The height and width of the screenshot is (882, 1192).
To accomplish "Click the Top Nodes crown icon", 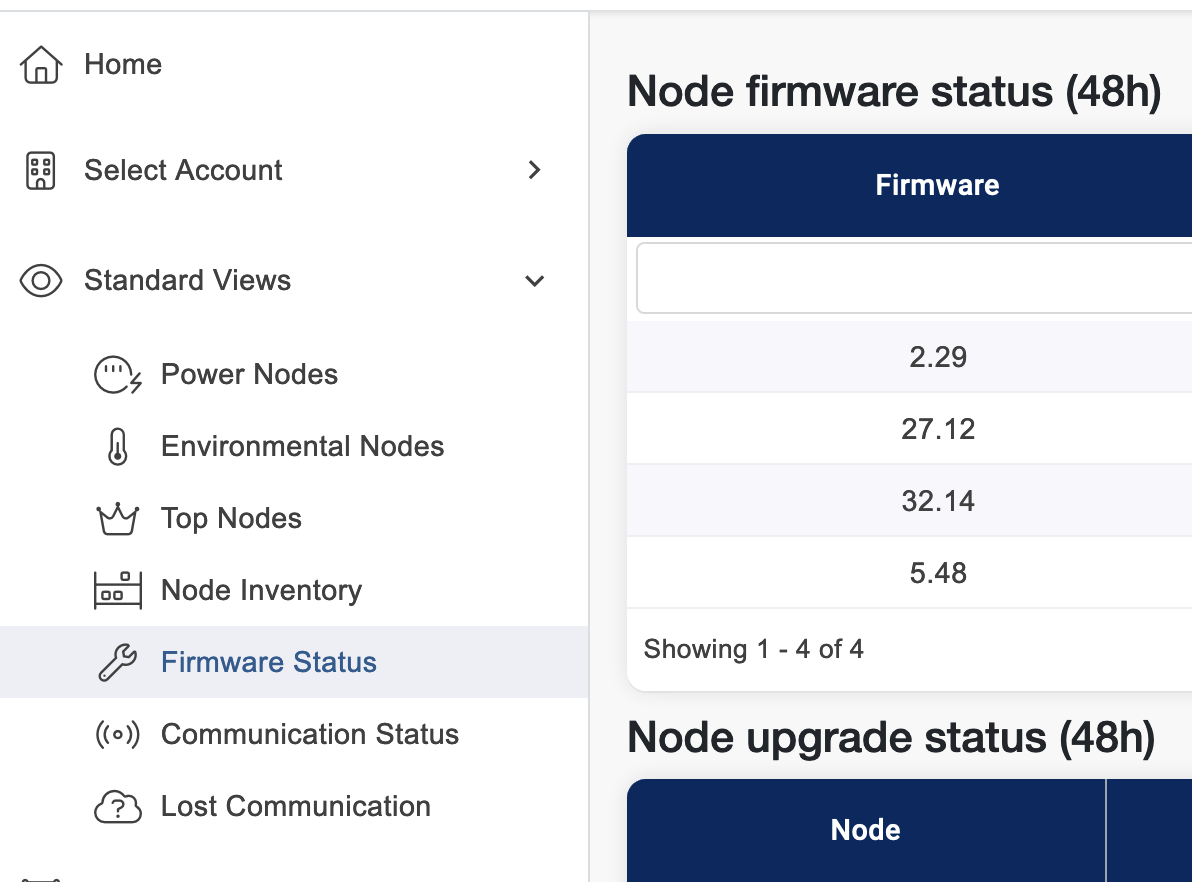I will [117, 519].
